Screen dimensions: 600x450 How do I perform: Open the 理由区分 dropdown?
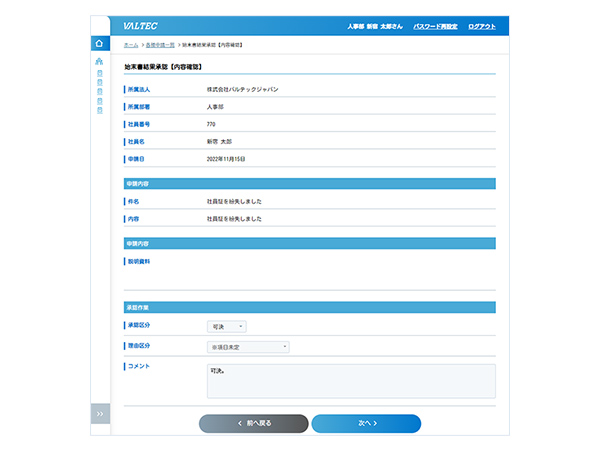(x=248, y=346)
